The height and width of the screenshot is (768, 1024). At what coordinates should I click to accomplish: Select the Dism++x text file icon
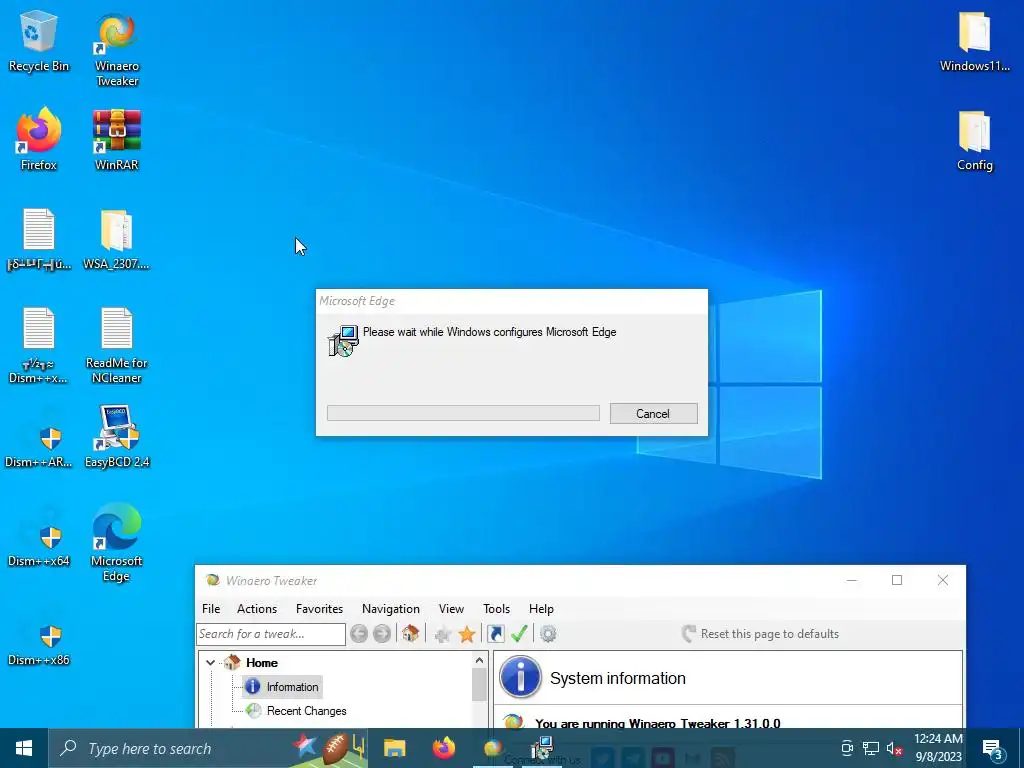[x=39, y=345]
